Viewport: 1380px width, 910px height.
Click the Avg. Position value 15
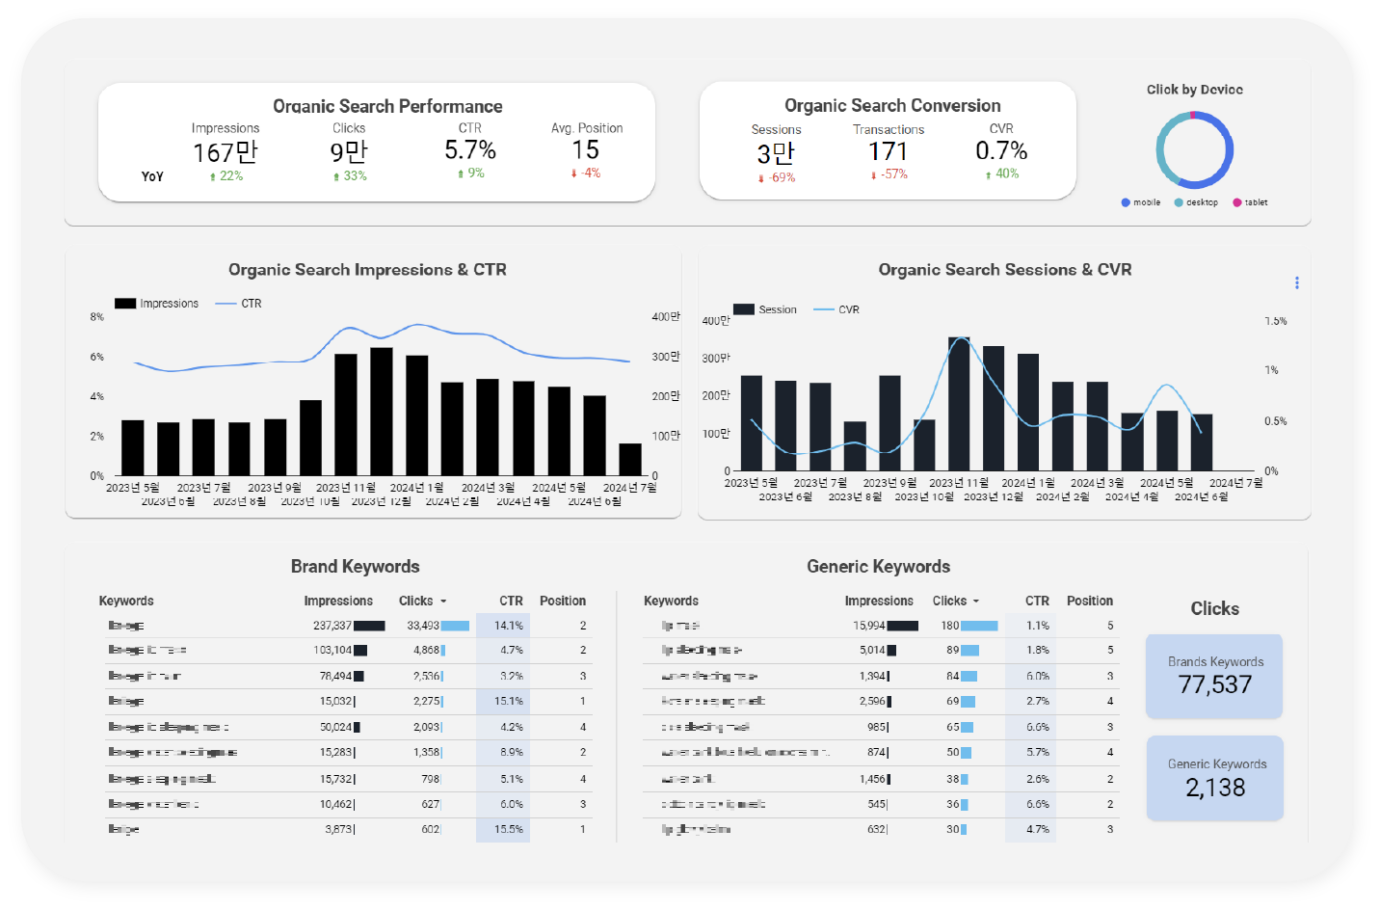point(585,150)
